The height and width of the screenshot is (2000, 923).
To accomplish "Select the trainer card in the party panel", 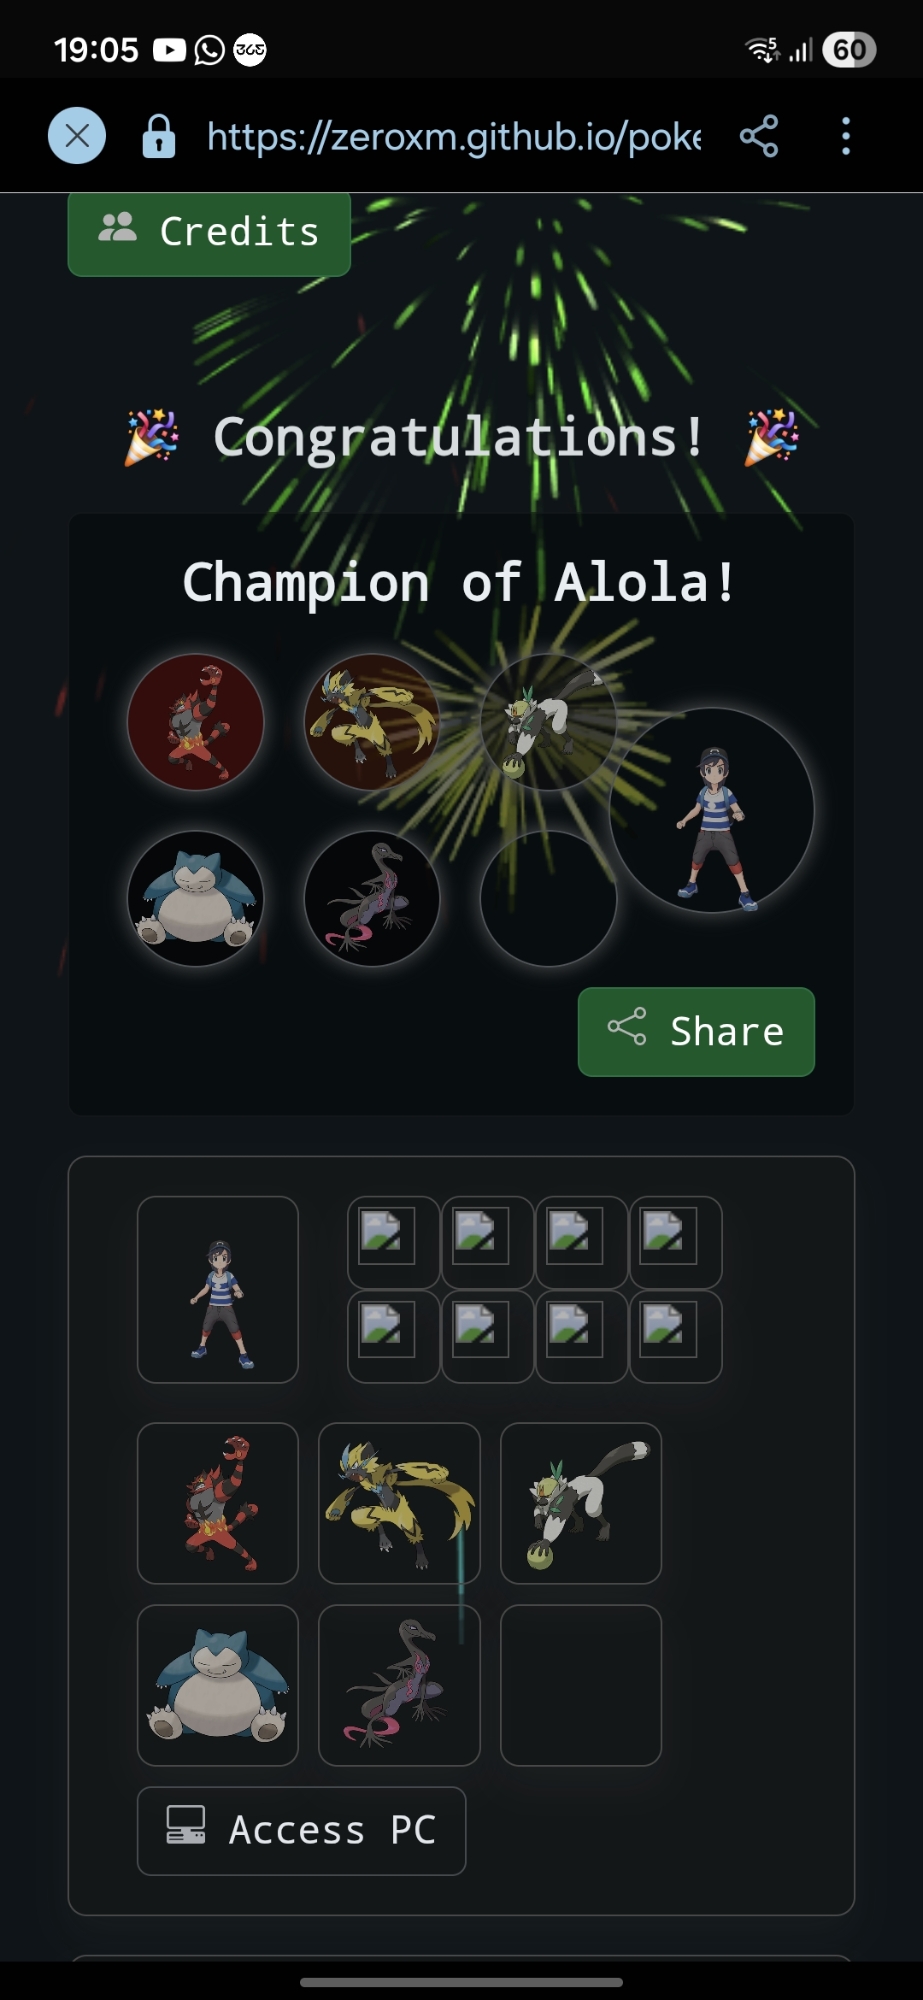I will (218, 1290).
